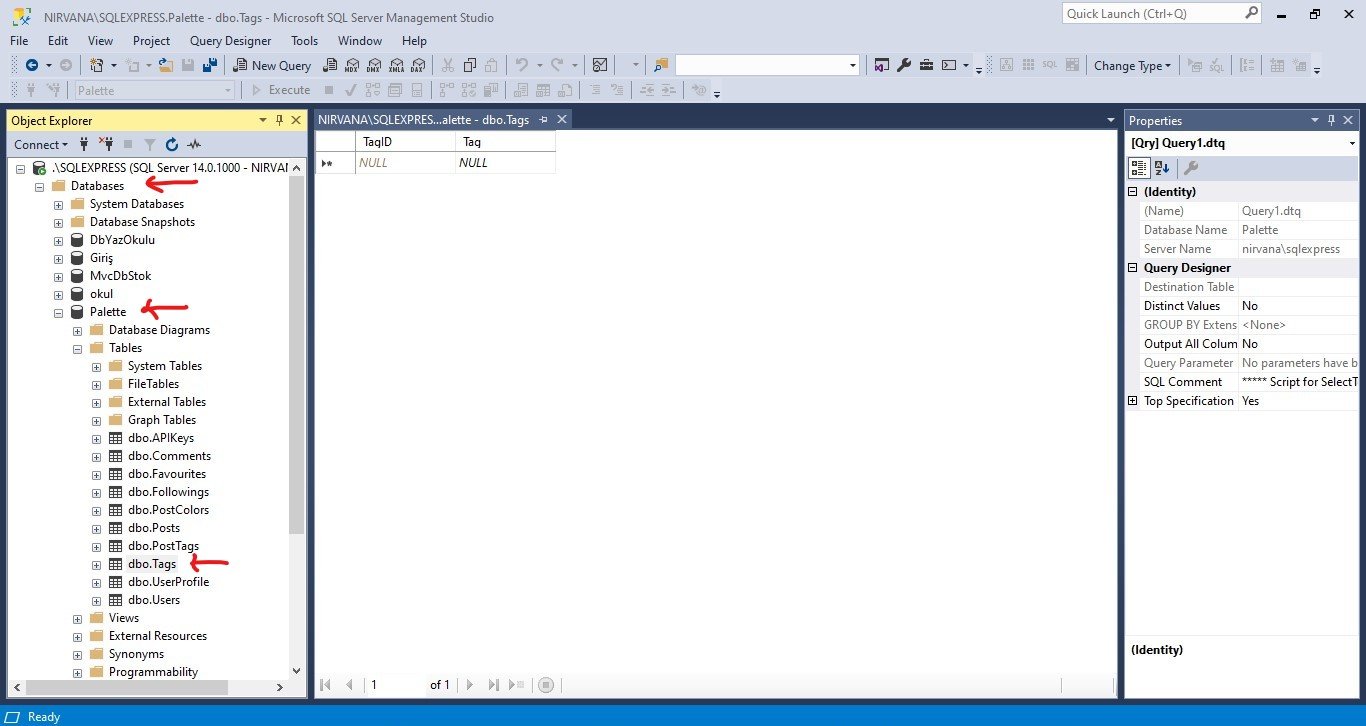Expand the System Databases node
This screenshot has width=1366, height=726.
(x=59, y=204)
